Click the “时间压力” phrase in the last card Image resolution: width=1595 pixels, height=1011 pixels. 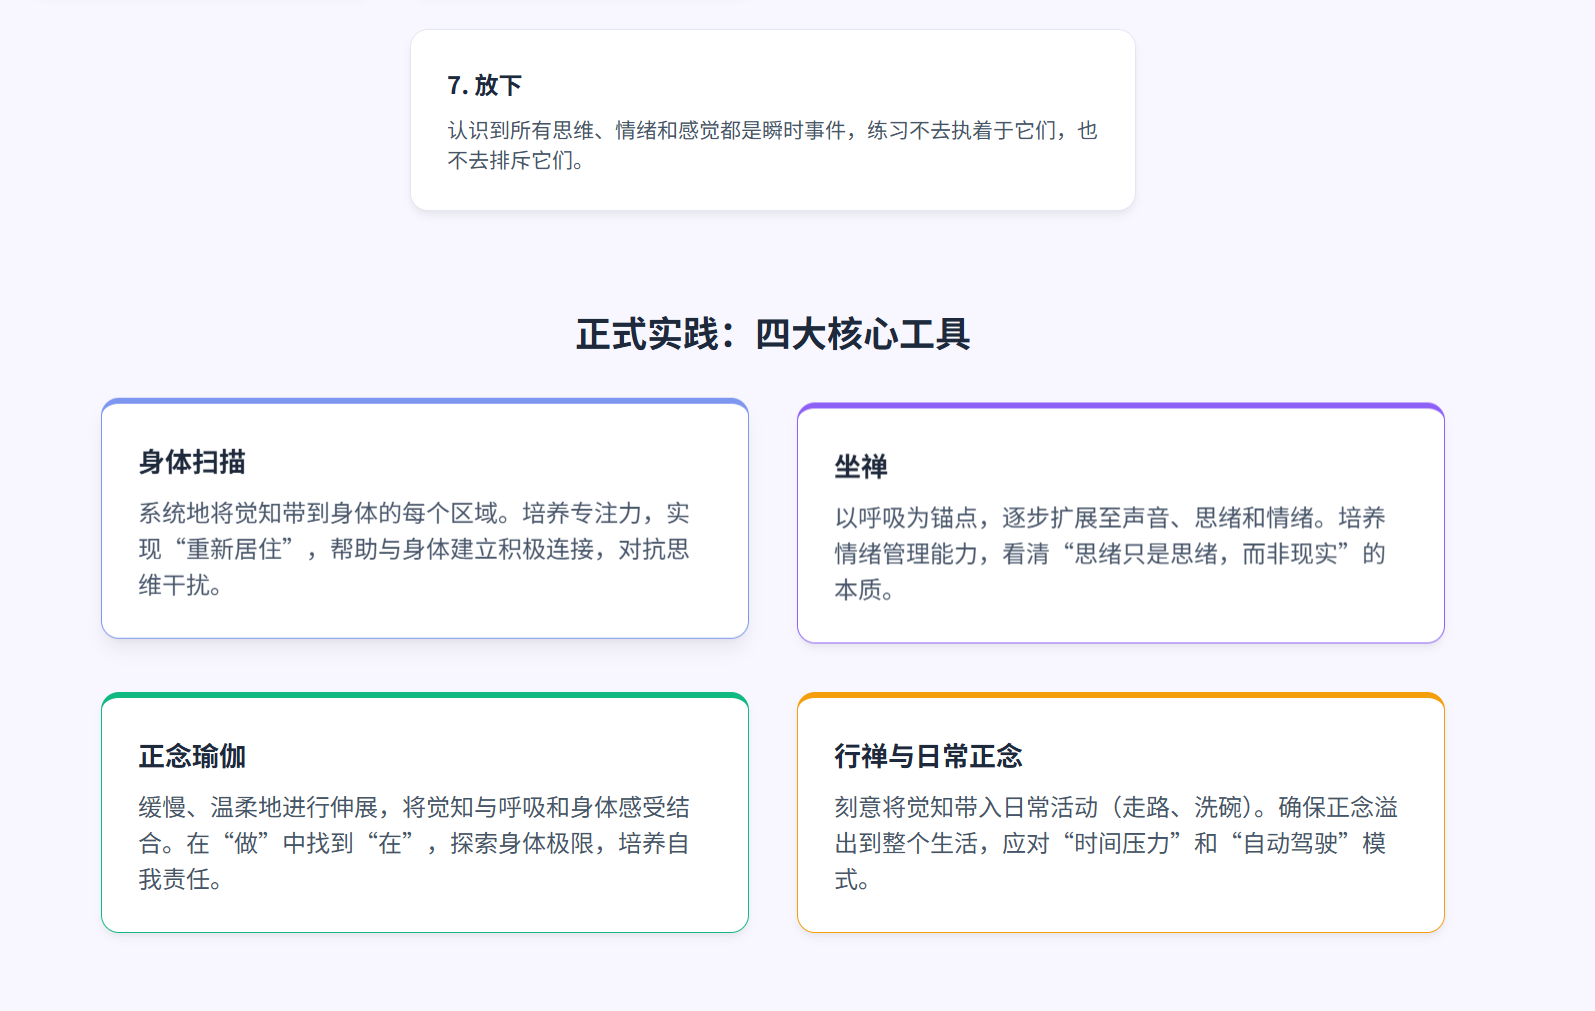point(1122,844)
